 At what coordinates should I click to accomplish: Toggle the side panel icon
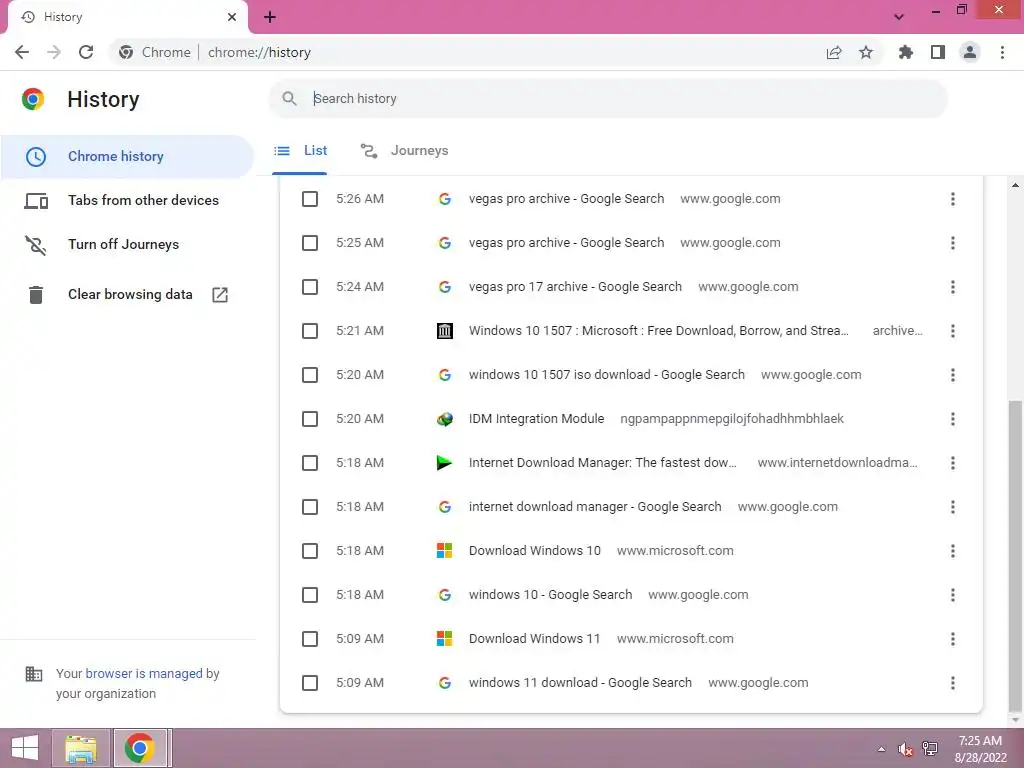(x=938, y=52)
